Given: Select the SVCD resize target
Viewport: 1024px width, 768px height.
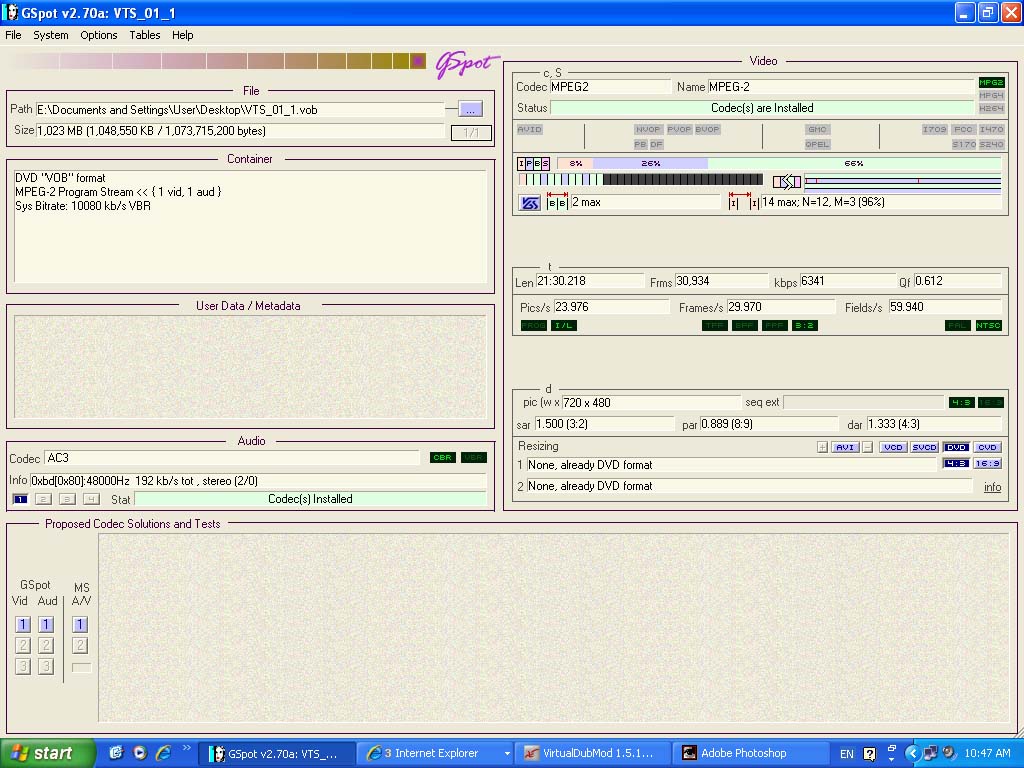Looking at the screenshot, I should click(x=924, y=447).
